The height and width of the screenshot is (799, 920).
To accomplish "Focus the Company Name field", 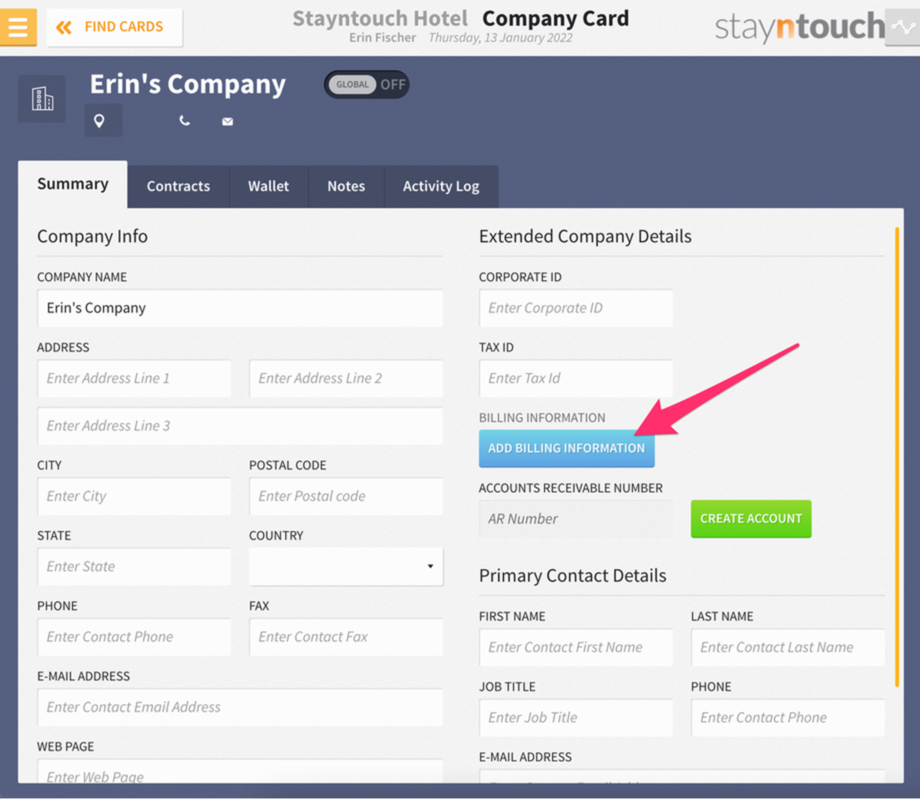I will coord(240,308).
